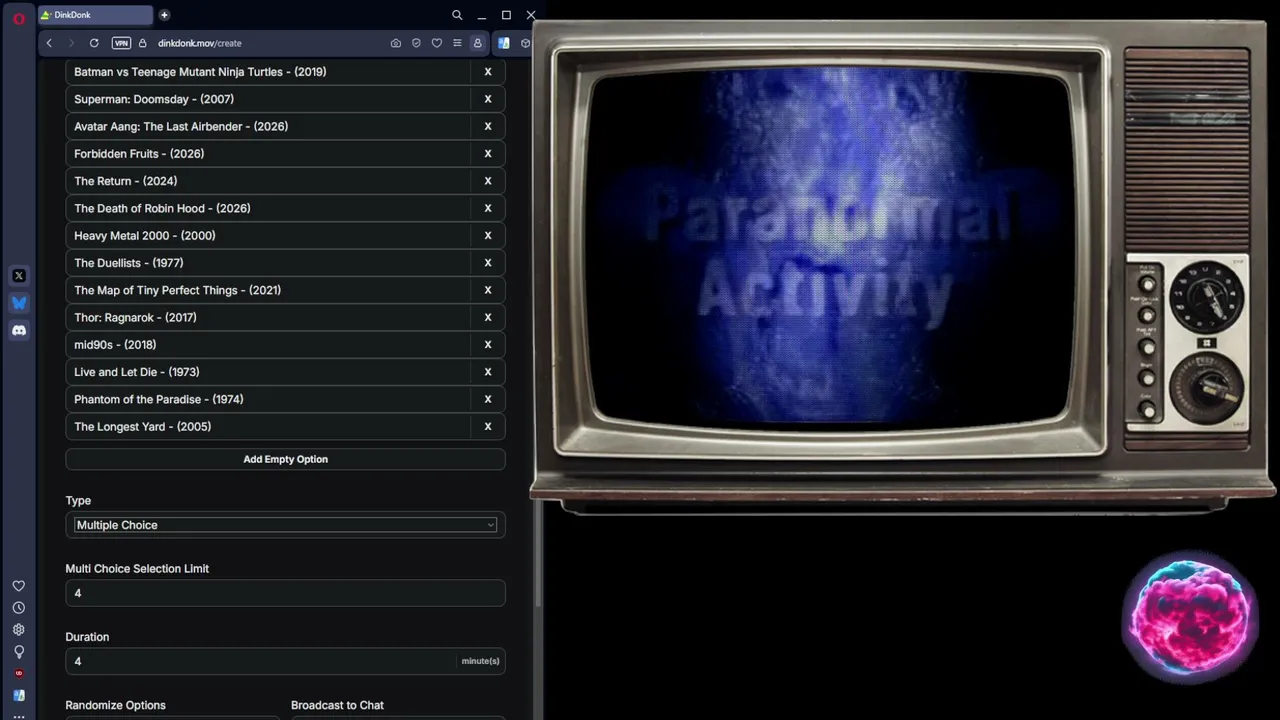Open the red extension icon in the sidebar
This screenshot has width=1280, height=720.
[19, 674]
